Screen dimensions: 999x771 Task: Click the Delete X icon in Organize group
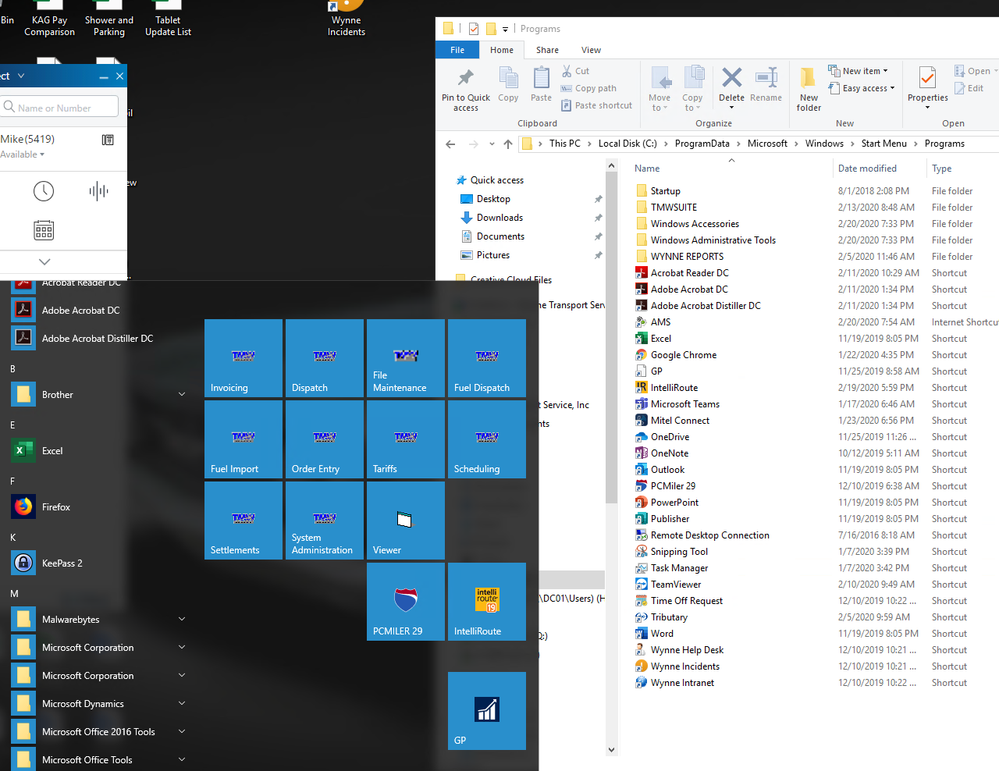pos(731,78)
